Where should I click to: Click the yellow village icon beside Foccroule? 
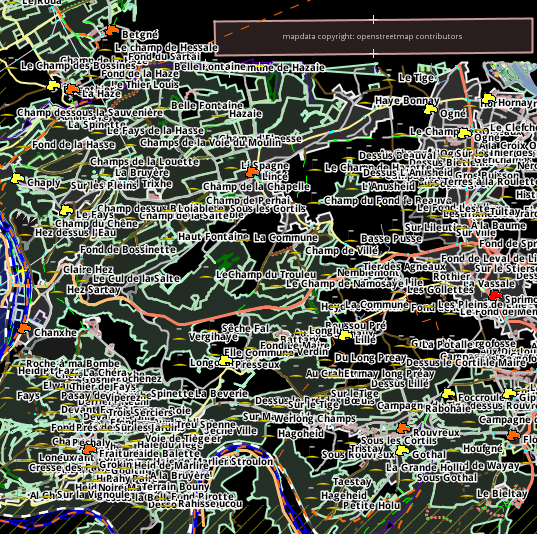click(x=448, y=394)
